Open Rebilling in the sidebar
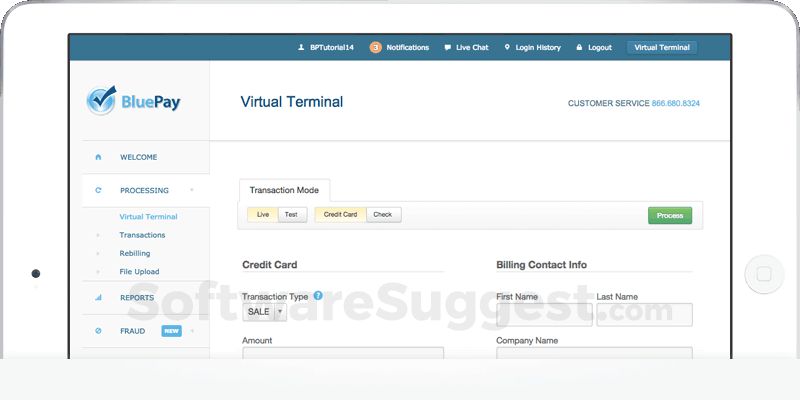Screen dimensions: 800x400 [135, 253]
